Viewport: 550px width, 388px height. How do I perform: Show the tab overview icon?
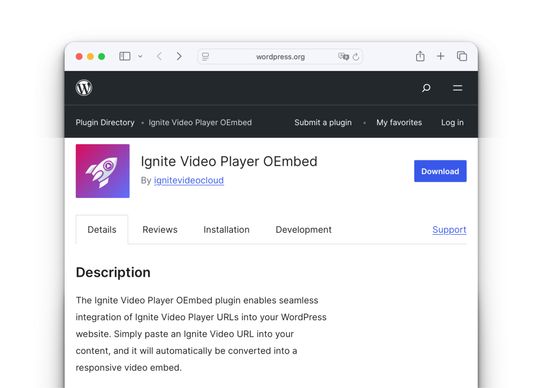pyautogui.click(x=462, y=56)
